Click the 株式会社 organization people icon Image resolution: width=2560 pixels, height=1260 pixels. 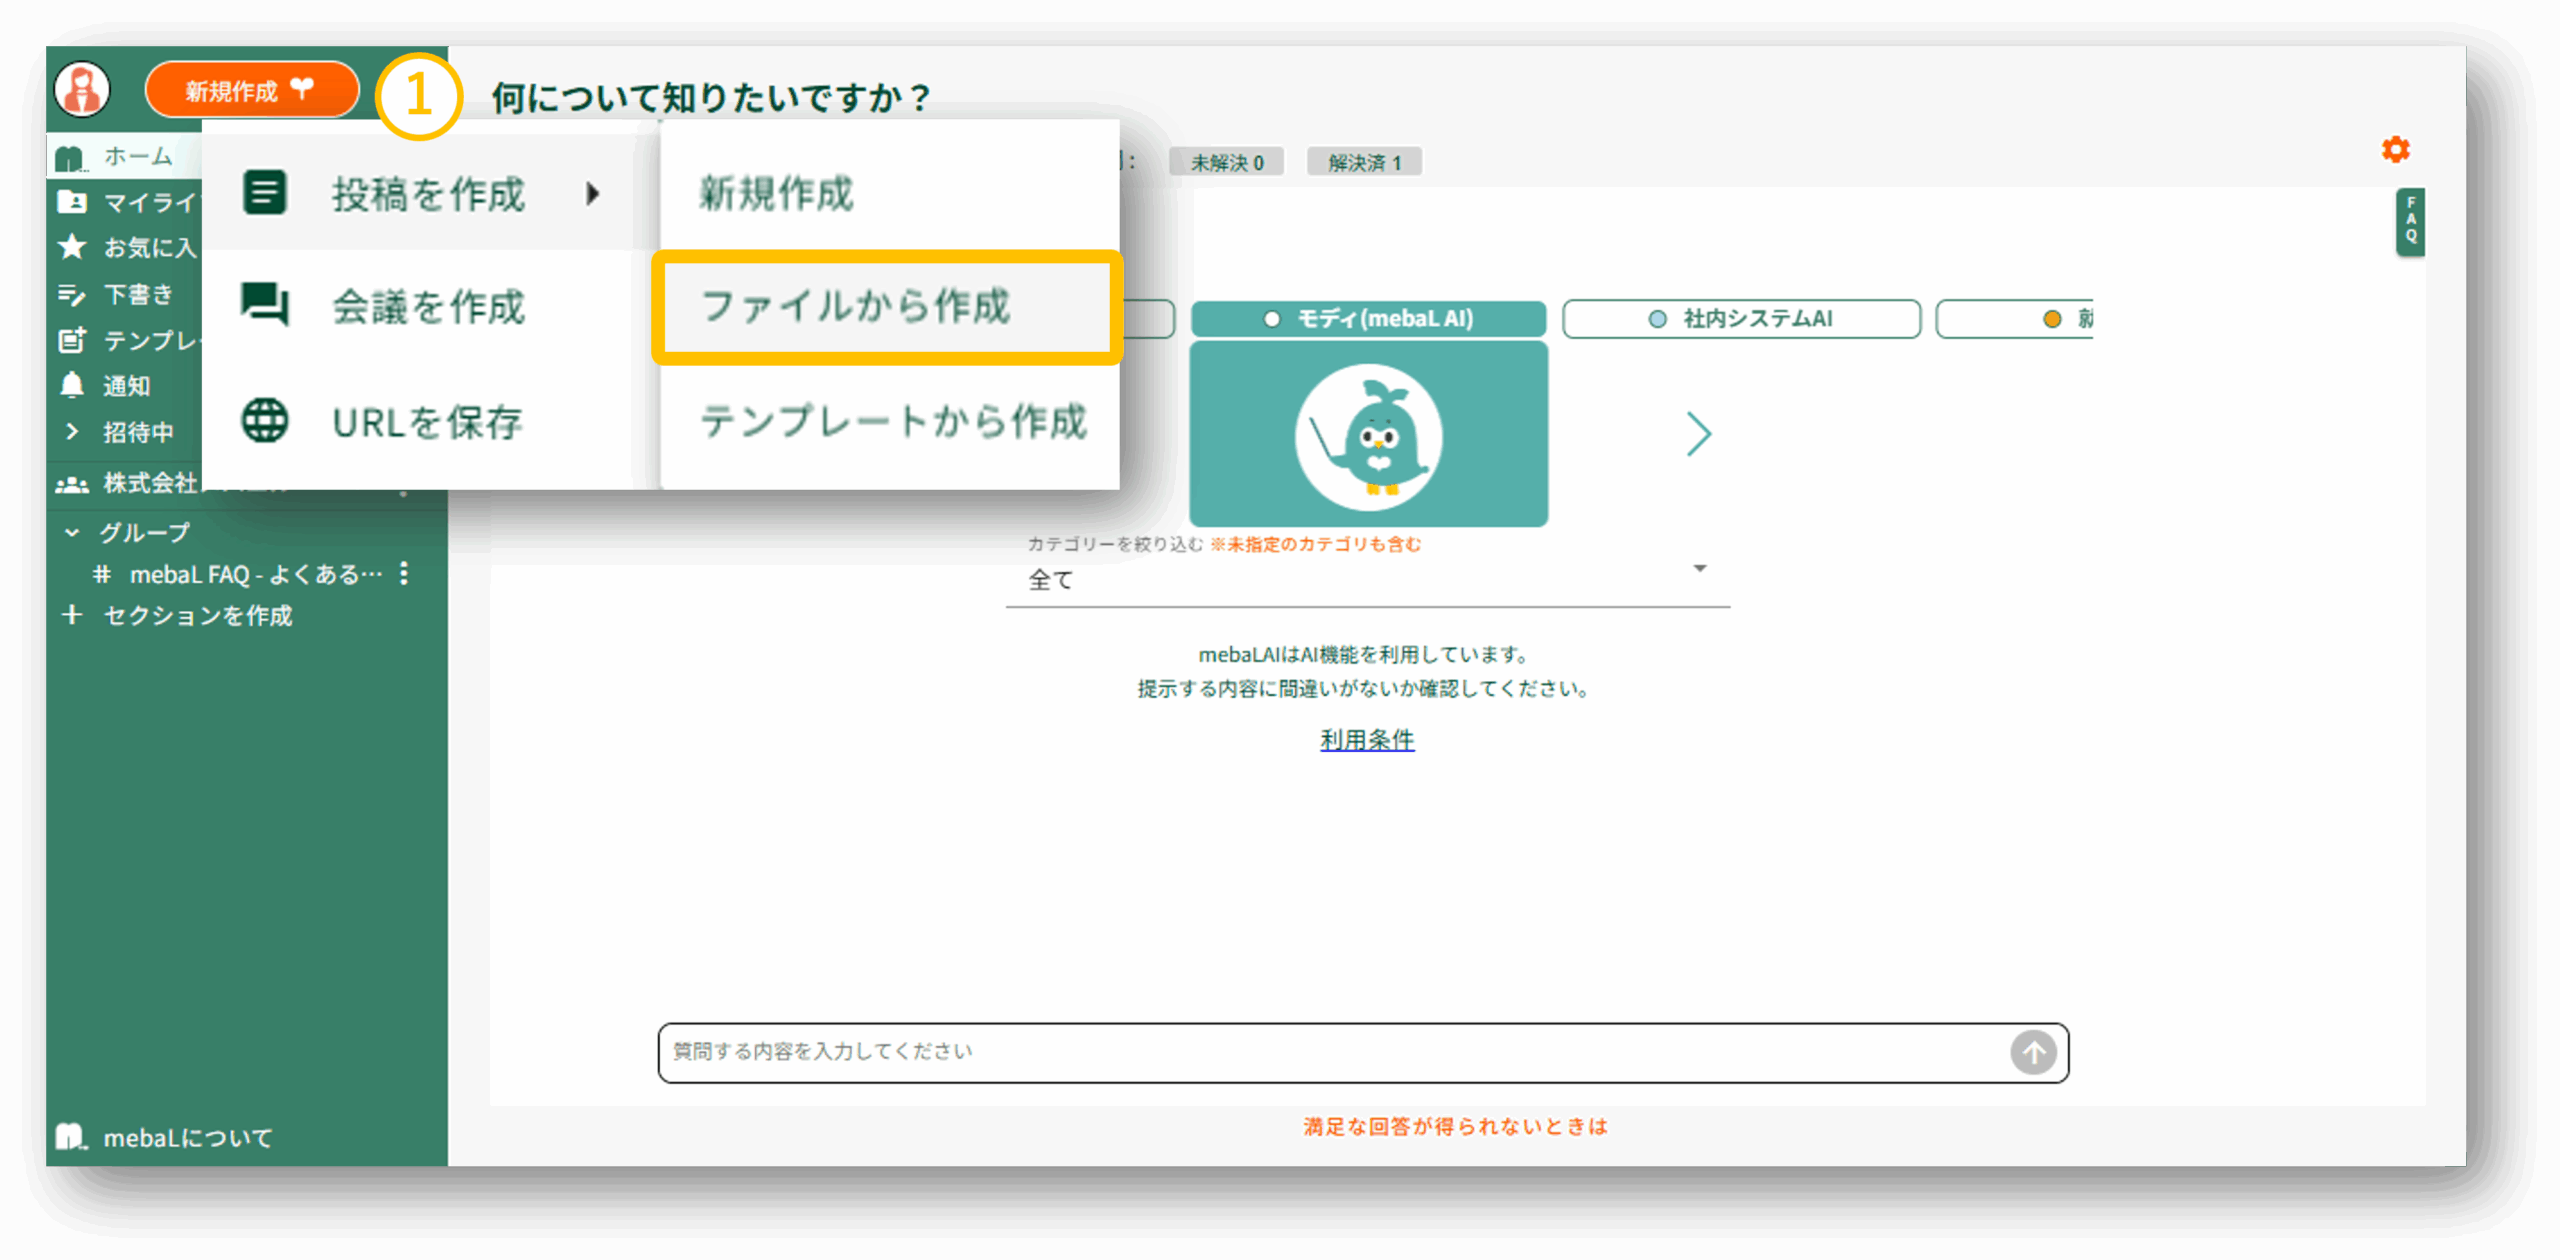72,484
